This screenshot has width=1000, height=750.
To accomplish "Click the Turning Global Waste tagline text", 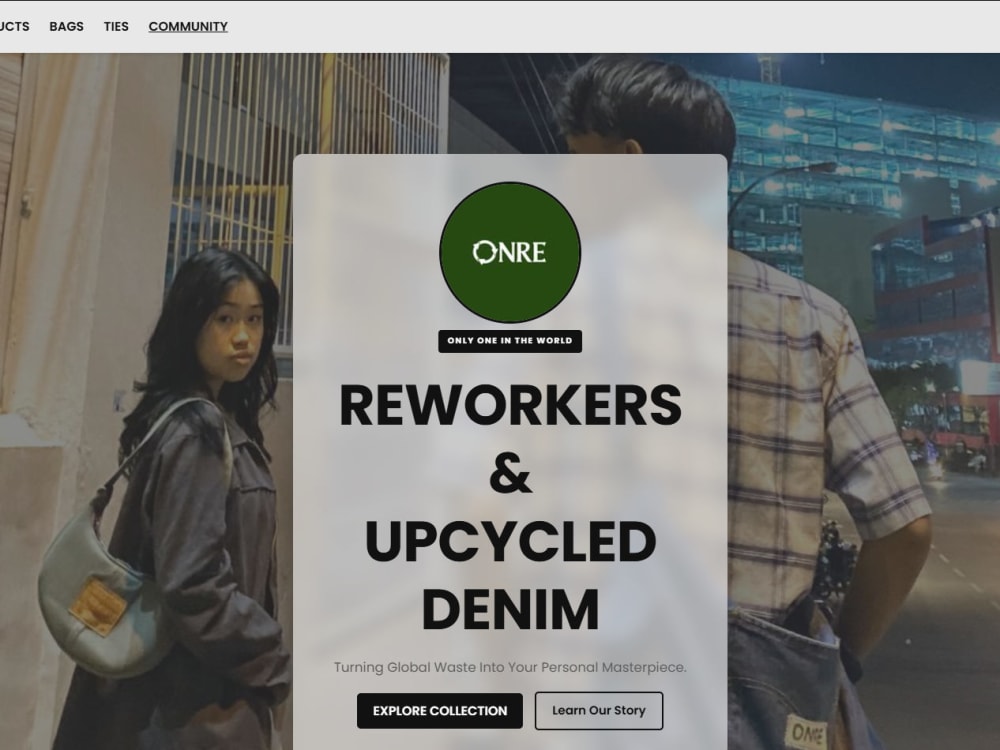I will tap(510, 667).
